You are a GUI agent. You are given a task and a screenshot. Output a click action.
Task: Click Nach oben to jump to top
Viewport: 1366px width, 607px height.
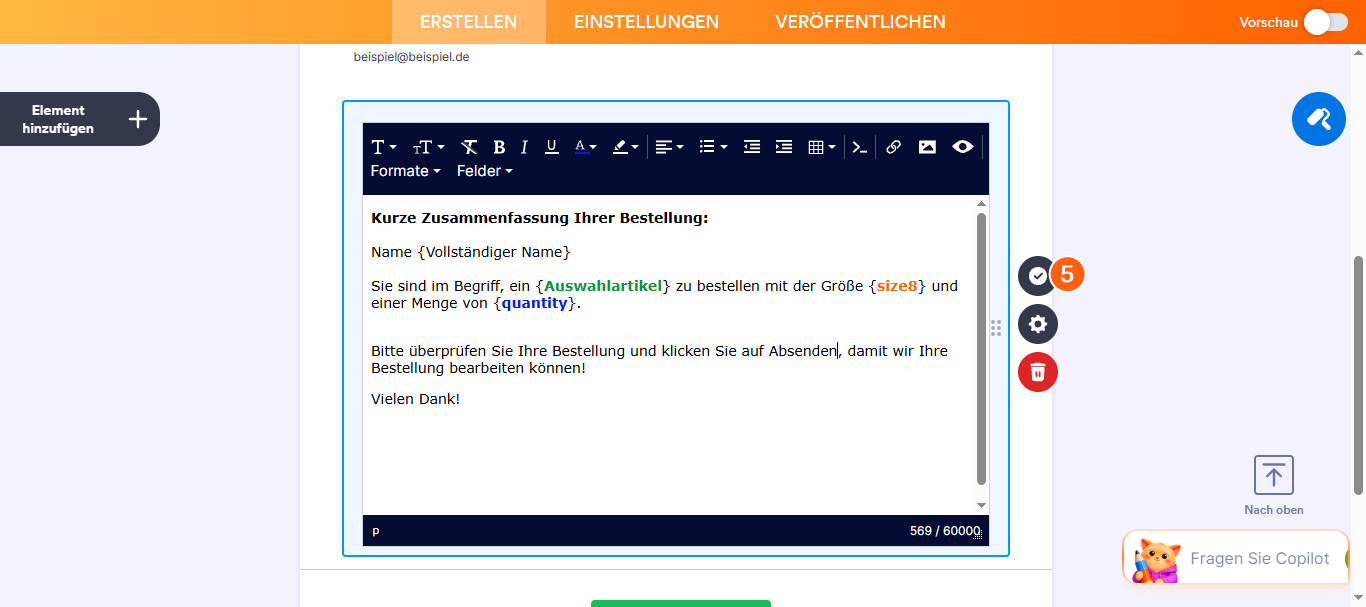coord(1274,486)
